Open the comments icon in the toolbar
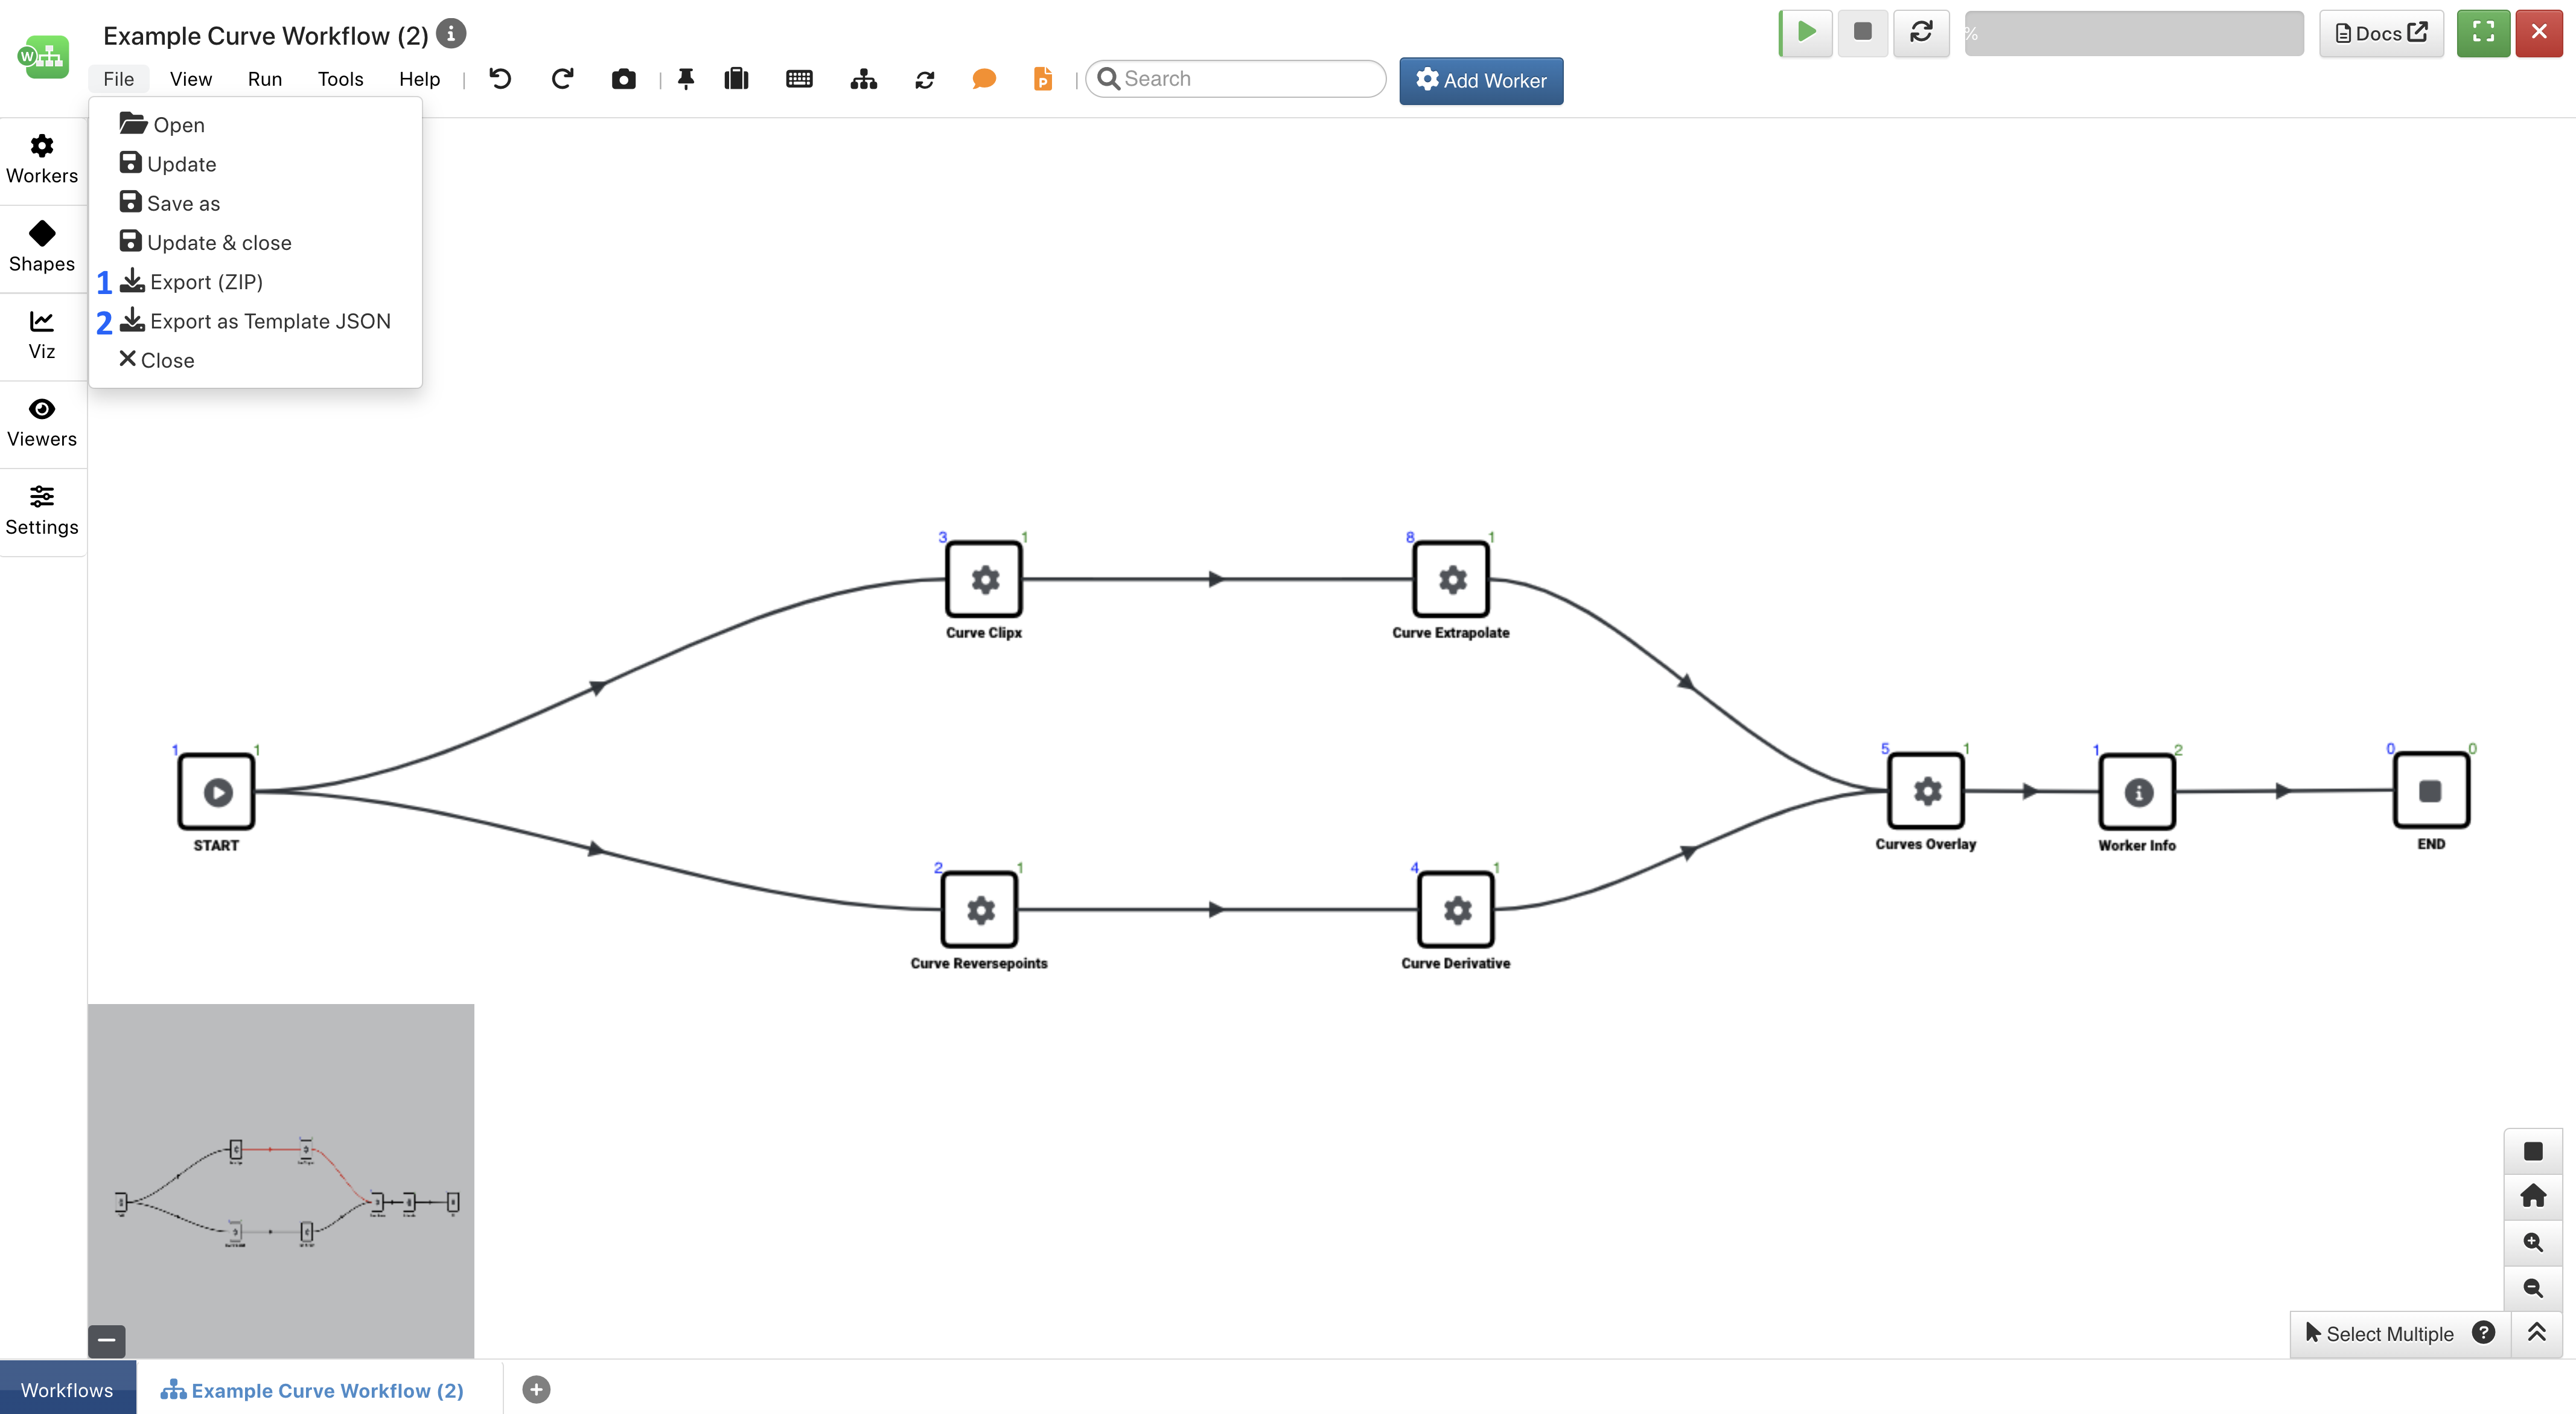The width and height of the screenshot is (2576, 1414). [983, 79]
